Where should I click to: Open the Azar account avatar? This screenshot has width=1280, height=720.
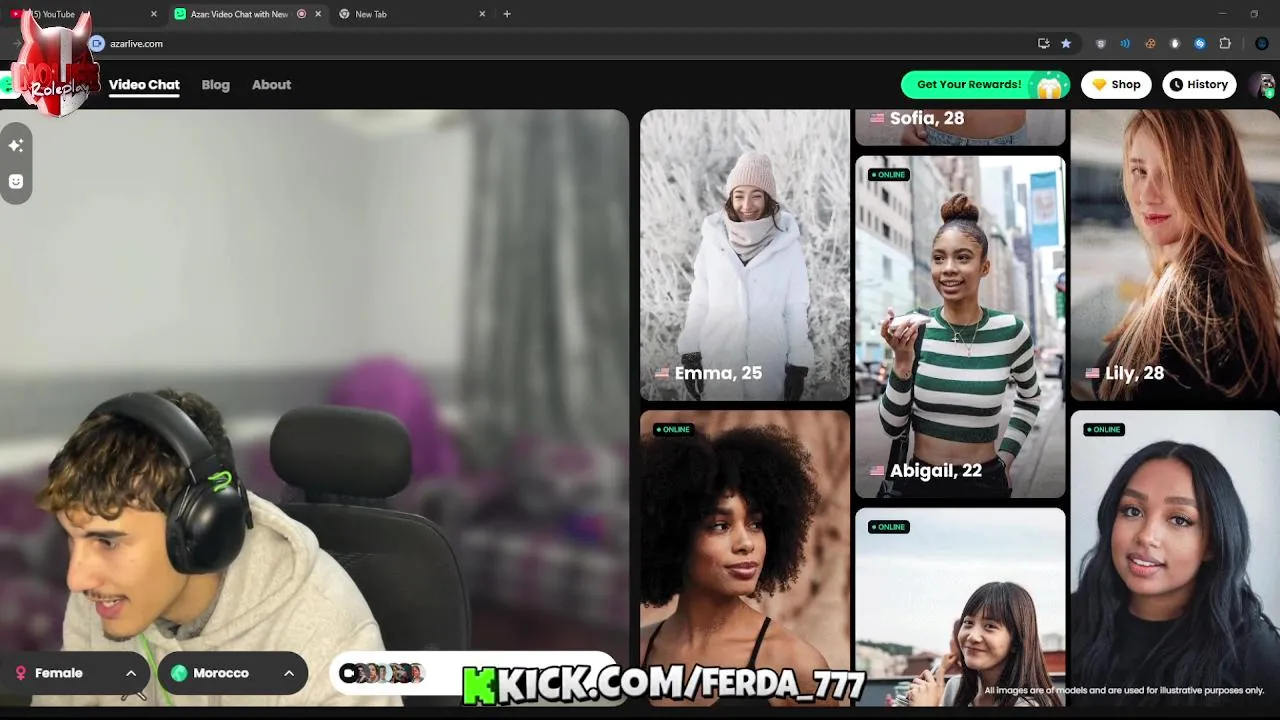tap(1264, 85)
